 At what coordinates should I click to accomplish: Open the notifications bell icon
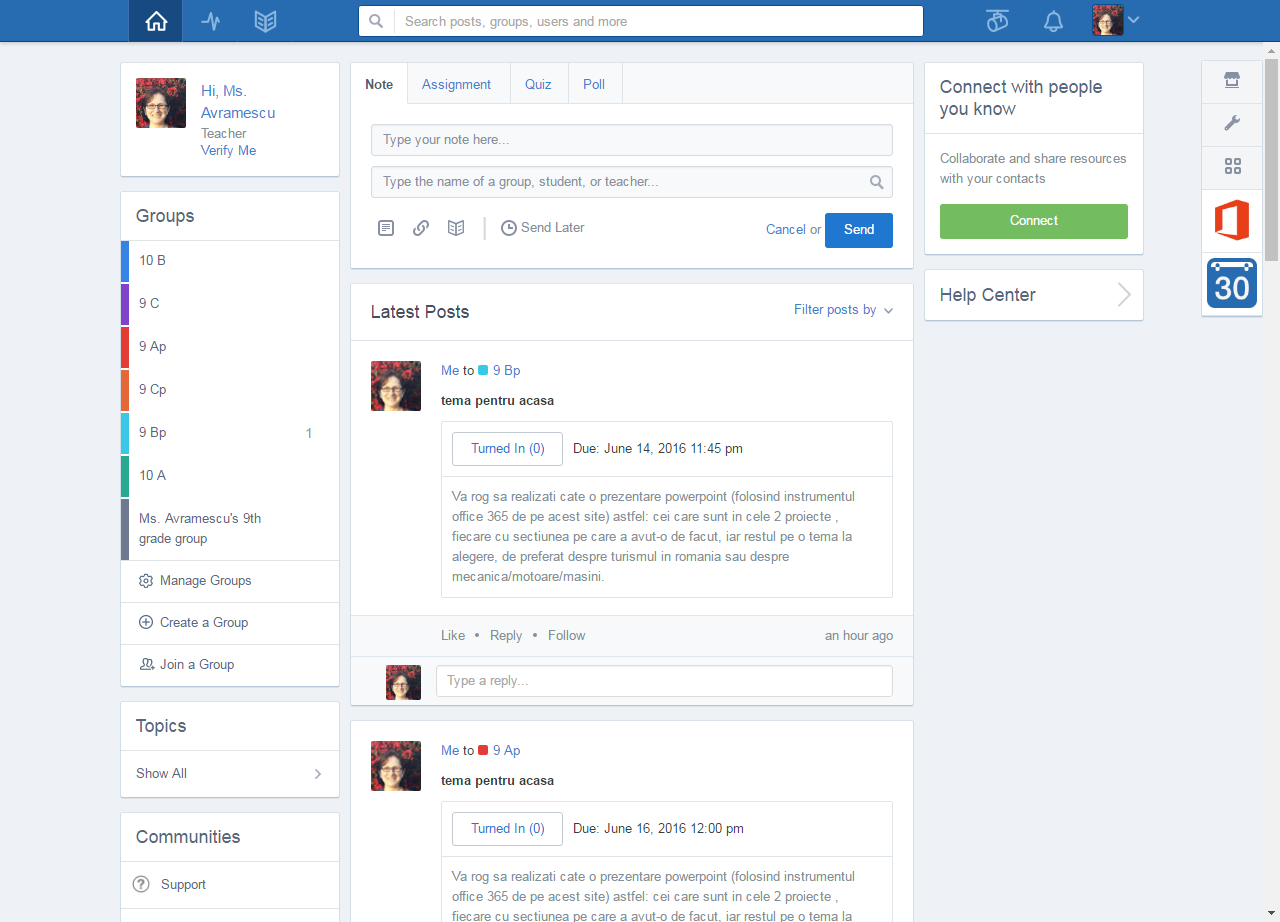[x=1053, y=21]
